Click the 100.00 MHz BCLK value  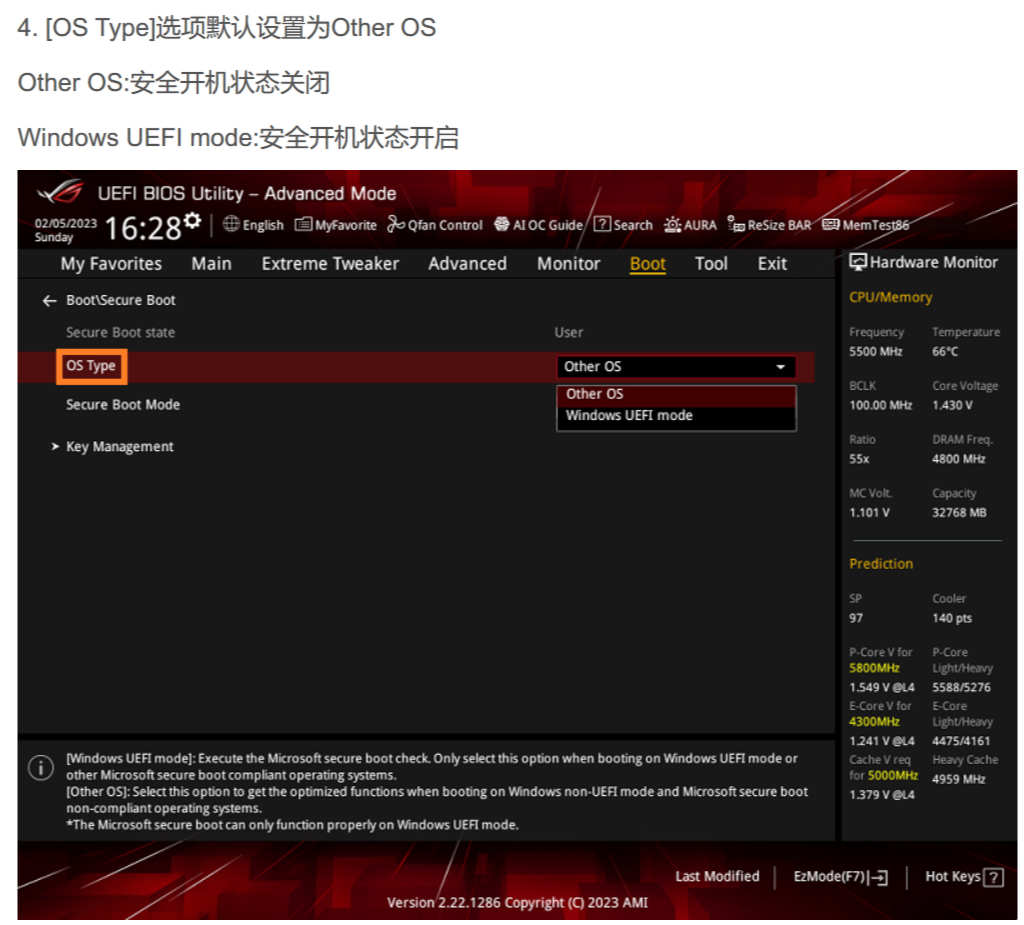tap(880, 405)
